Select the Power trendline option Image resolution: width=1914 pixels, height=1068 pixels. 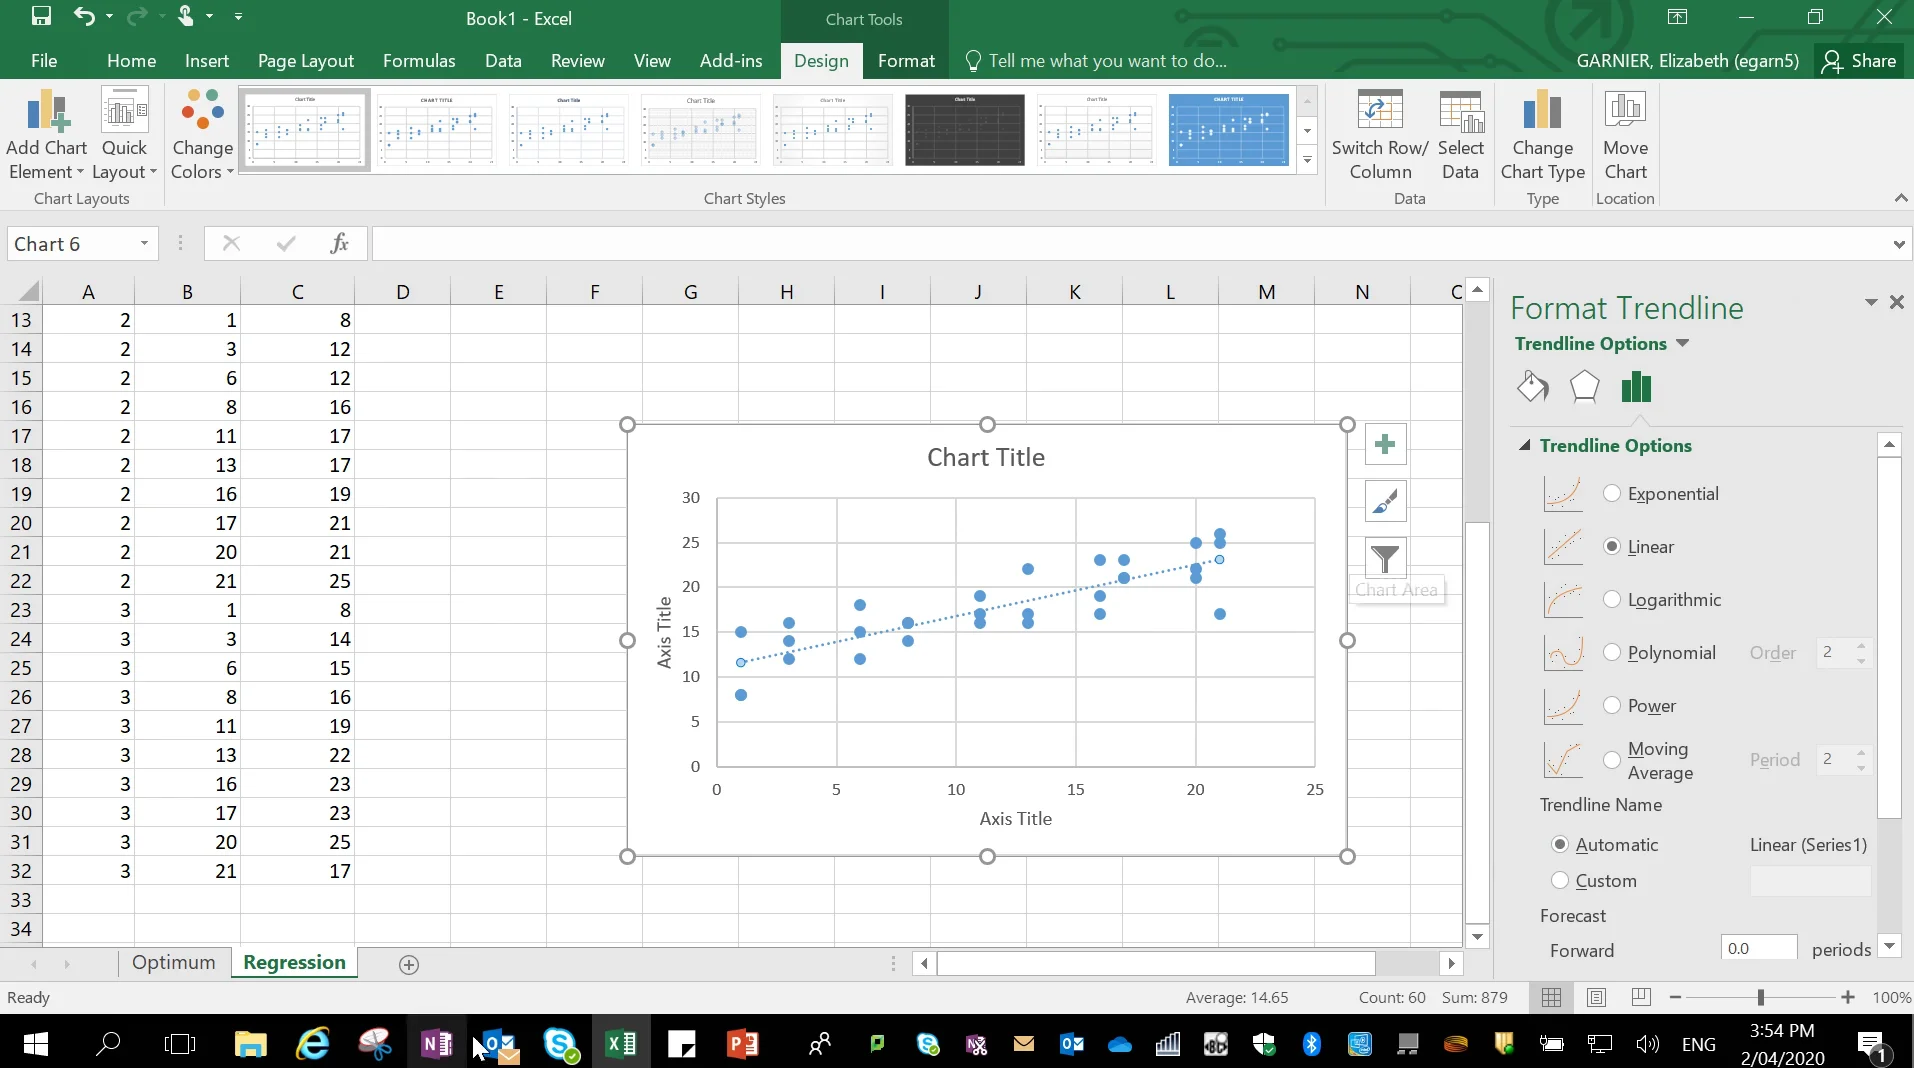pyautogui.click(x=1612, y=705)
